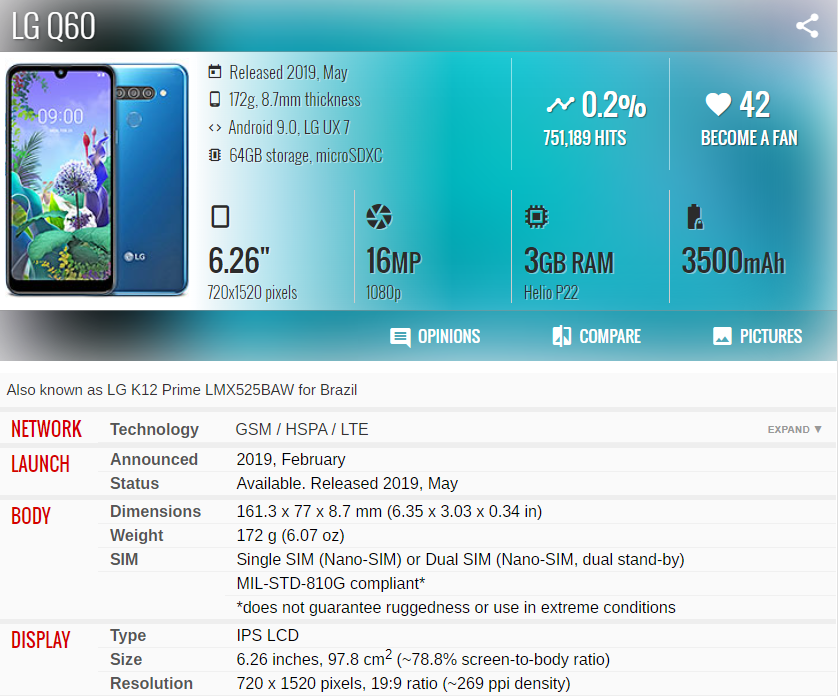Click the SIM spec label
This screenshot has width=838, height=696.
tap(126, 559)
